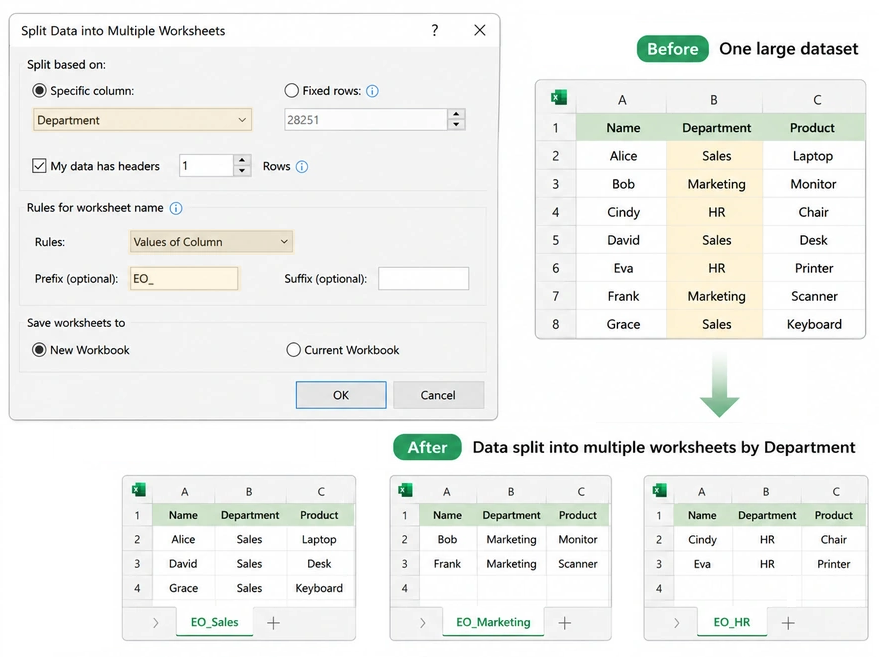
Task: Click the Department header cell in Before table
Action: point(716,128)
